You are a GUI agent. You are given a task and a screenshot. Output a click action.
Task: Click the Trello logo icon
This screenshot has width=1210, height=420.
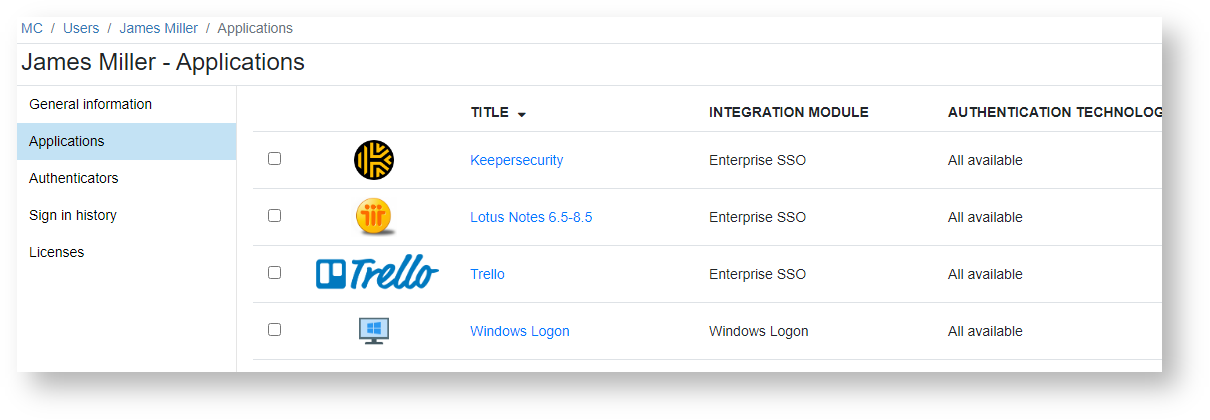point(377,273)
